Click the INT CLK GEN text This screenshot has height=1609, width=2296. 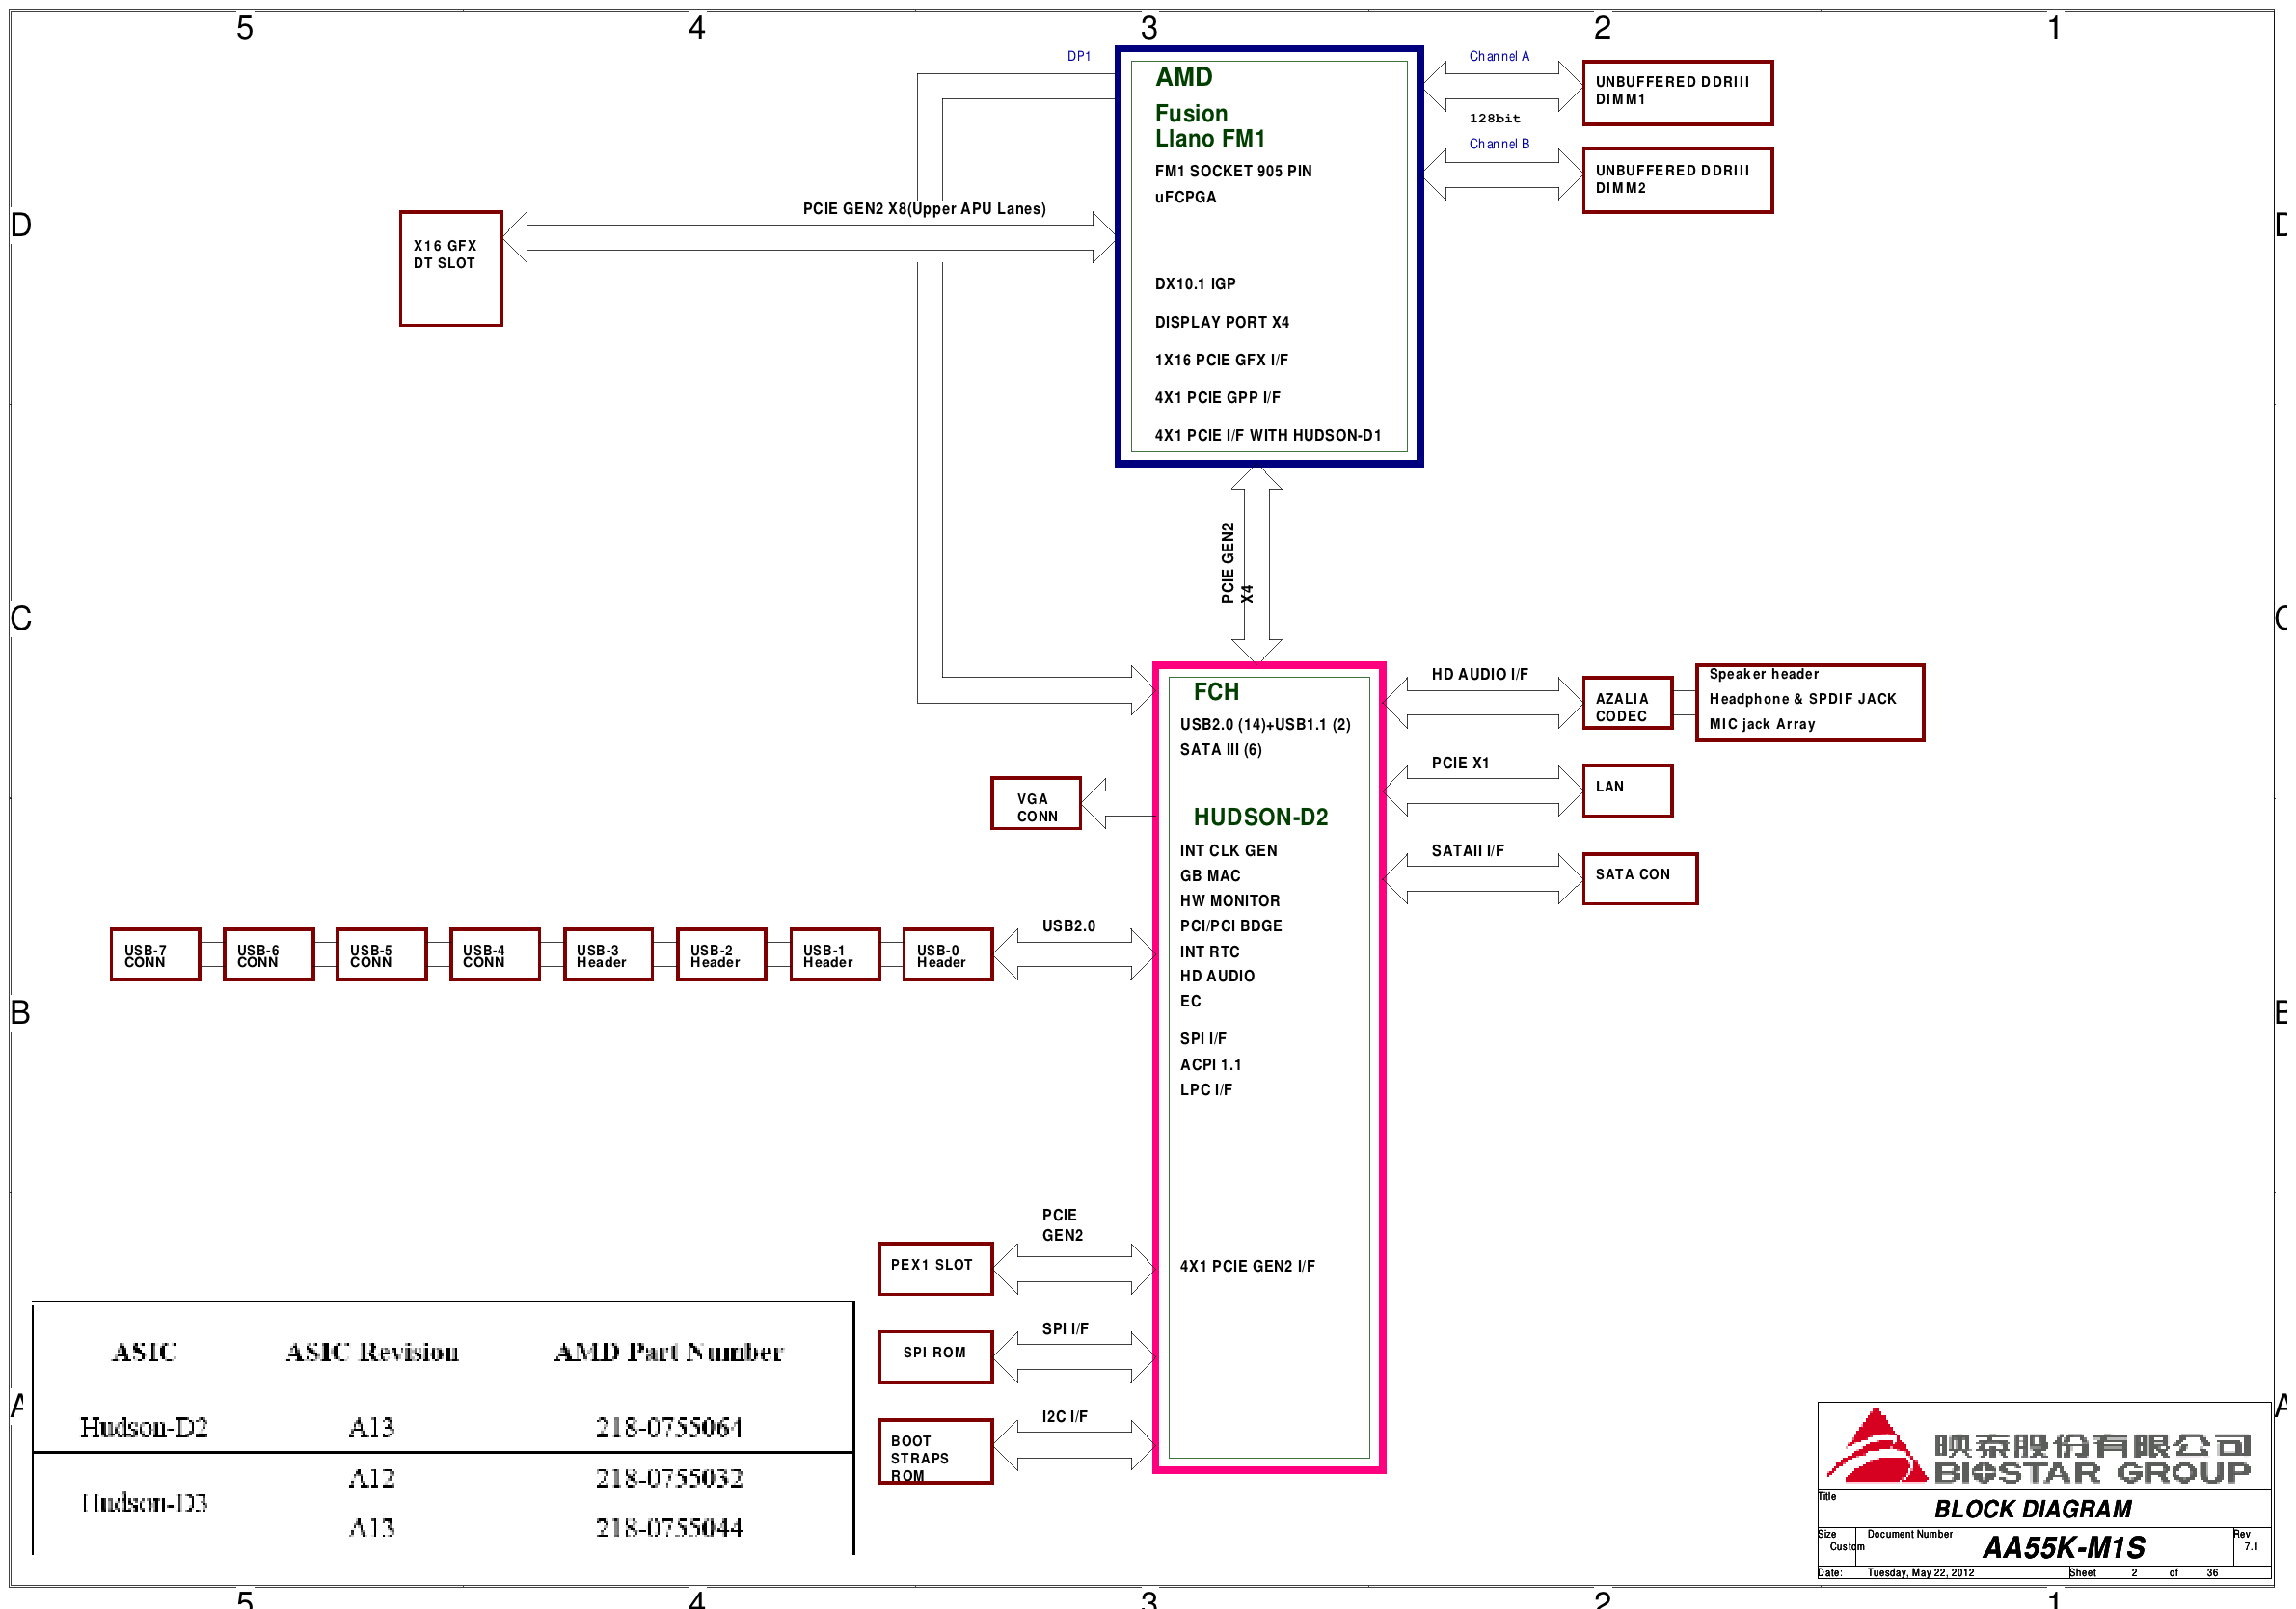click(x=1228, y=850)
